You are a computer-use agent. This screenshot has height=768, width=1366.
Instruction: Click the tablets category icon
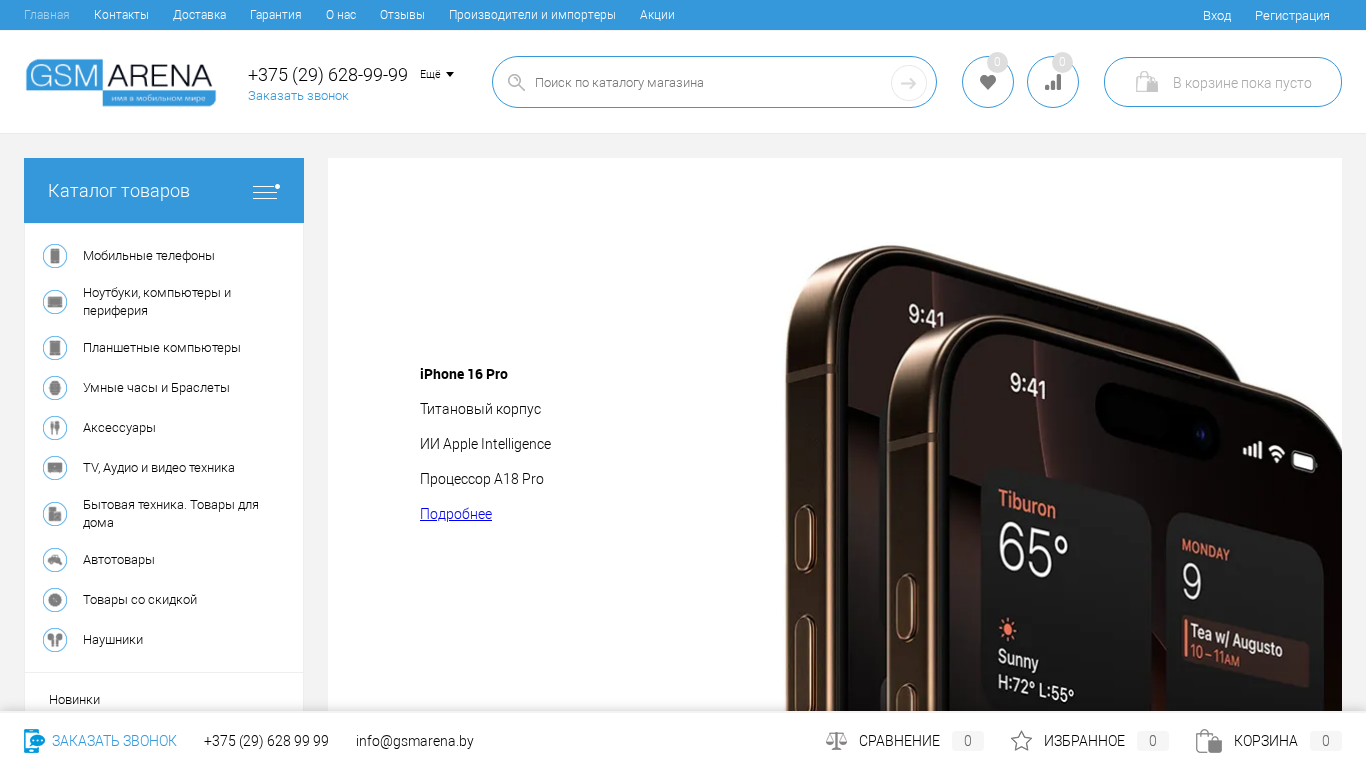tap(55, 348)
